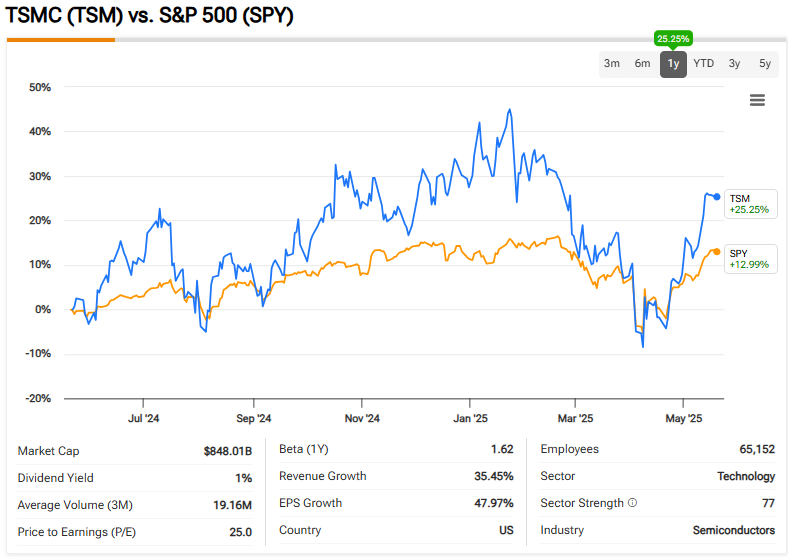This screenshot has width=788, height=557.
Task: Click the Average Volume (3M) label
Action: 75,505
